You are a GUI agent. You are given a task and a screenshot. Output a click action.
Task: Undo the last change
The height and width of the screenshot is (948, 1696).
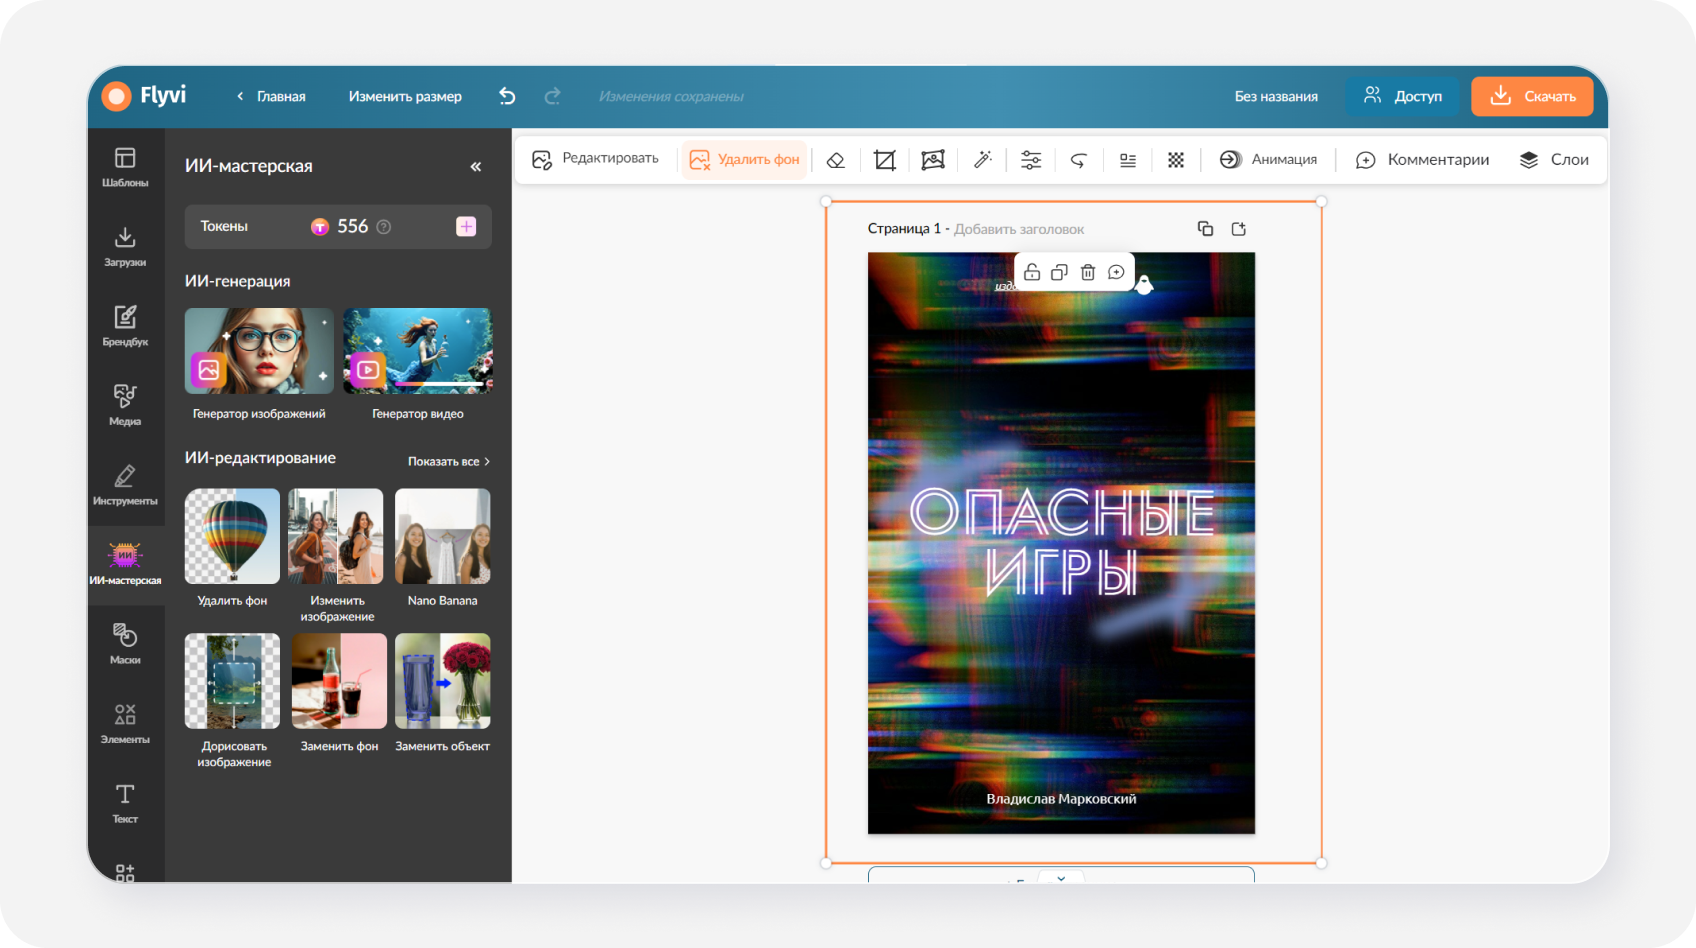(x=507, y=96)
